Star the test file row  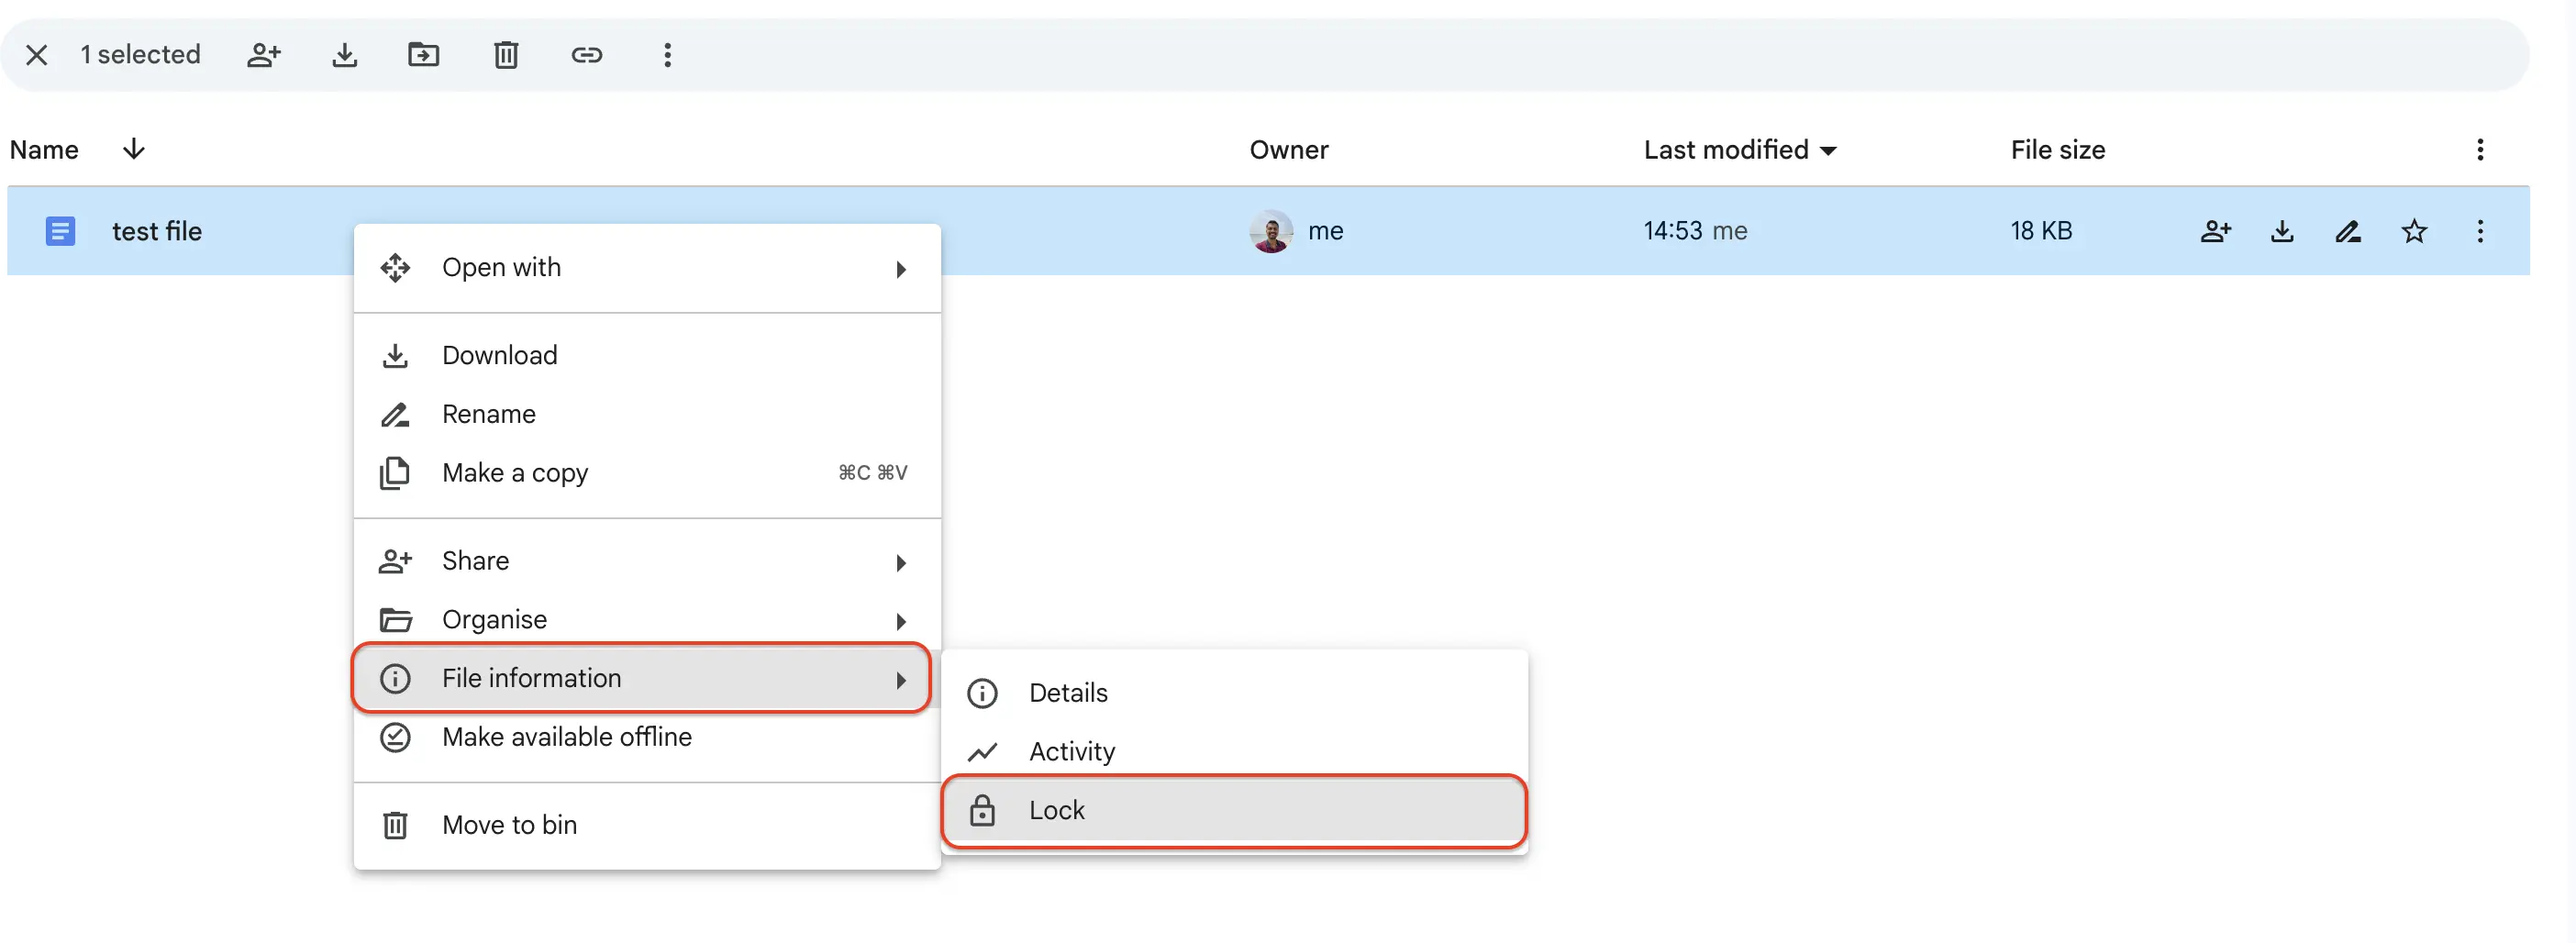[x=2414, y=231]
